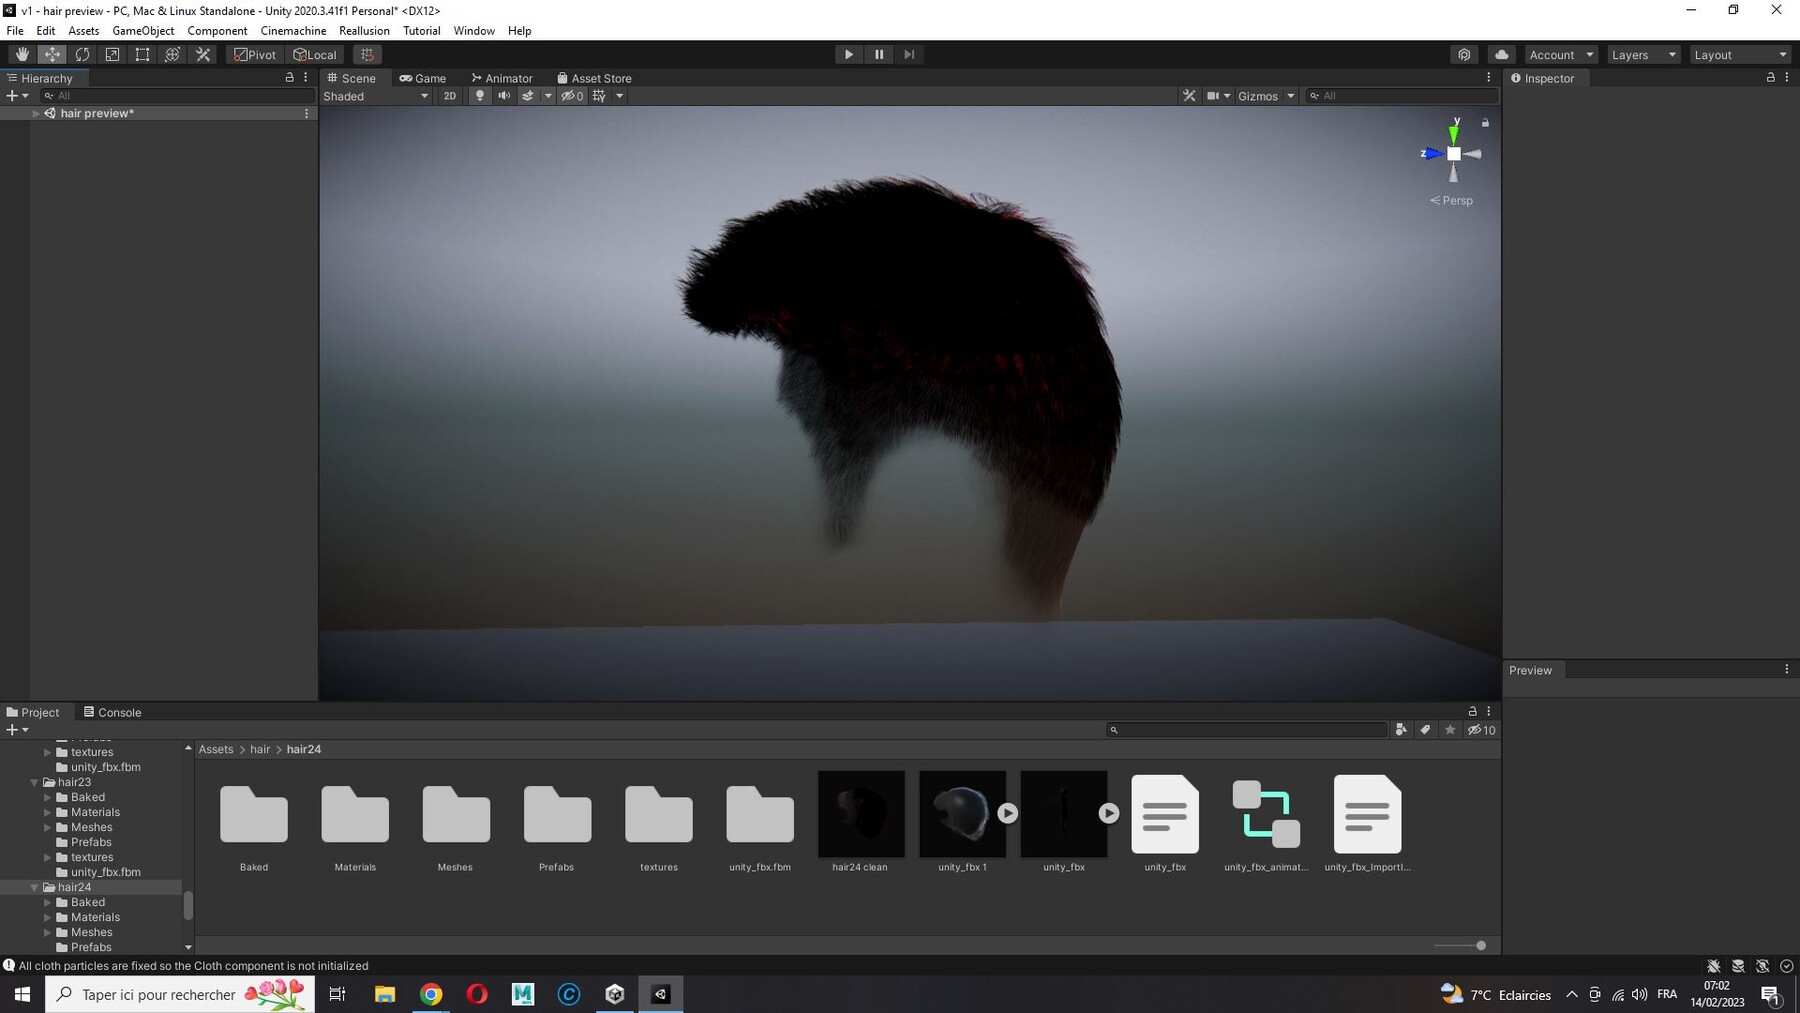Switch to the Game tab
The width and height of the screenshot is (1800, 1013).
(423, 78)
